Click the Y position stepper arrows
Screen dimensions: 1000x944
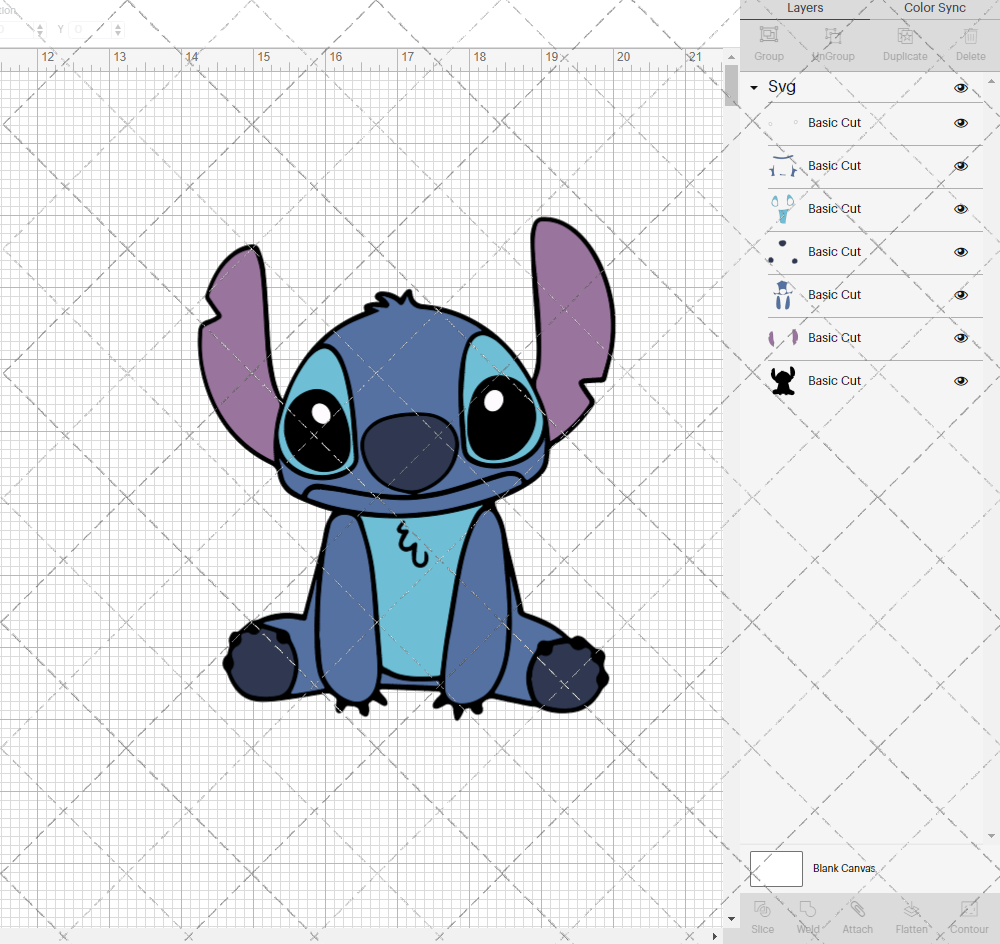pyautogui.click(x=118, y=29)
